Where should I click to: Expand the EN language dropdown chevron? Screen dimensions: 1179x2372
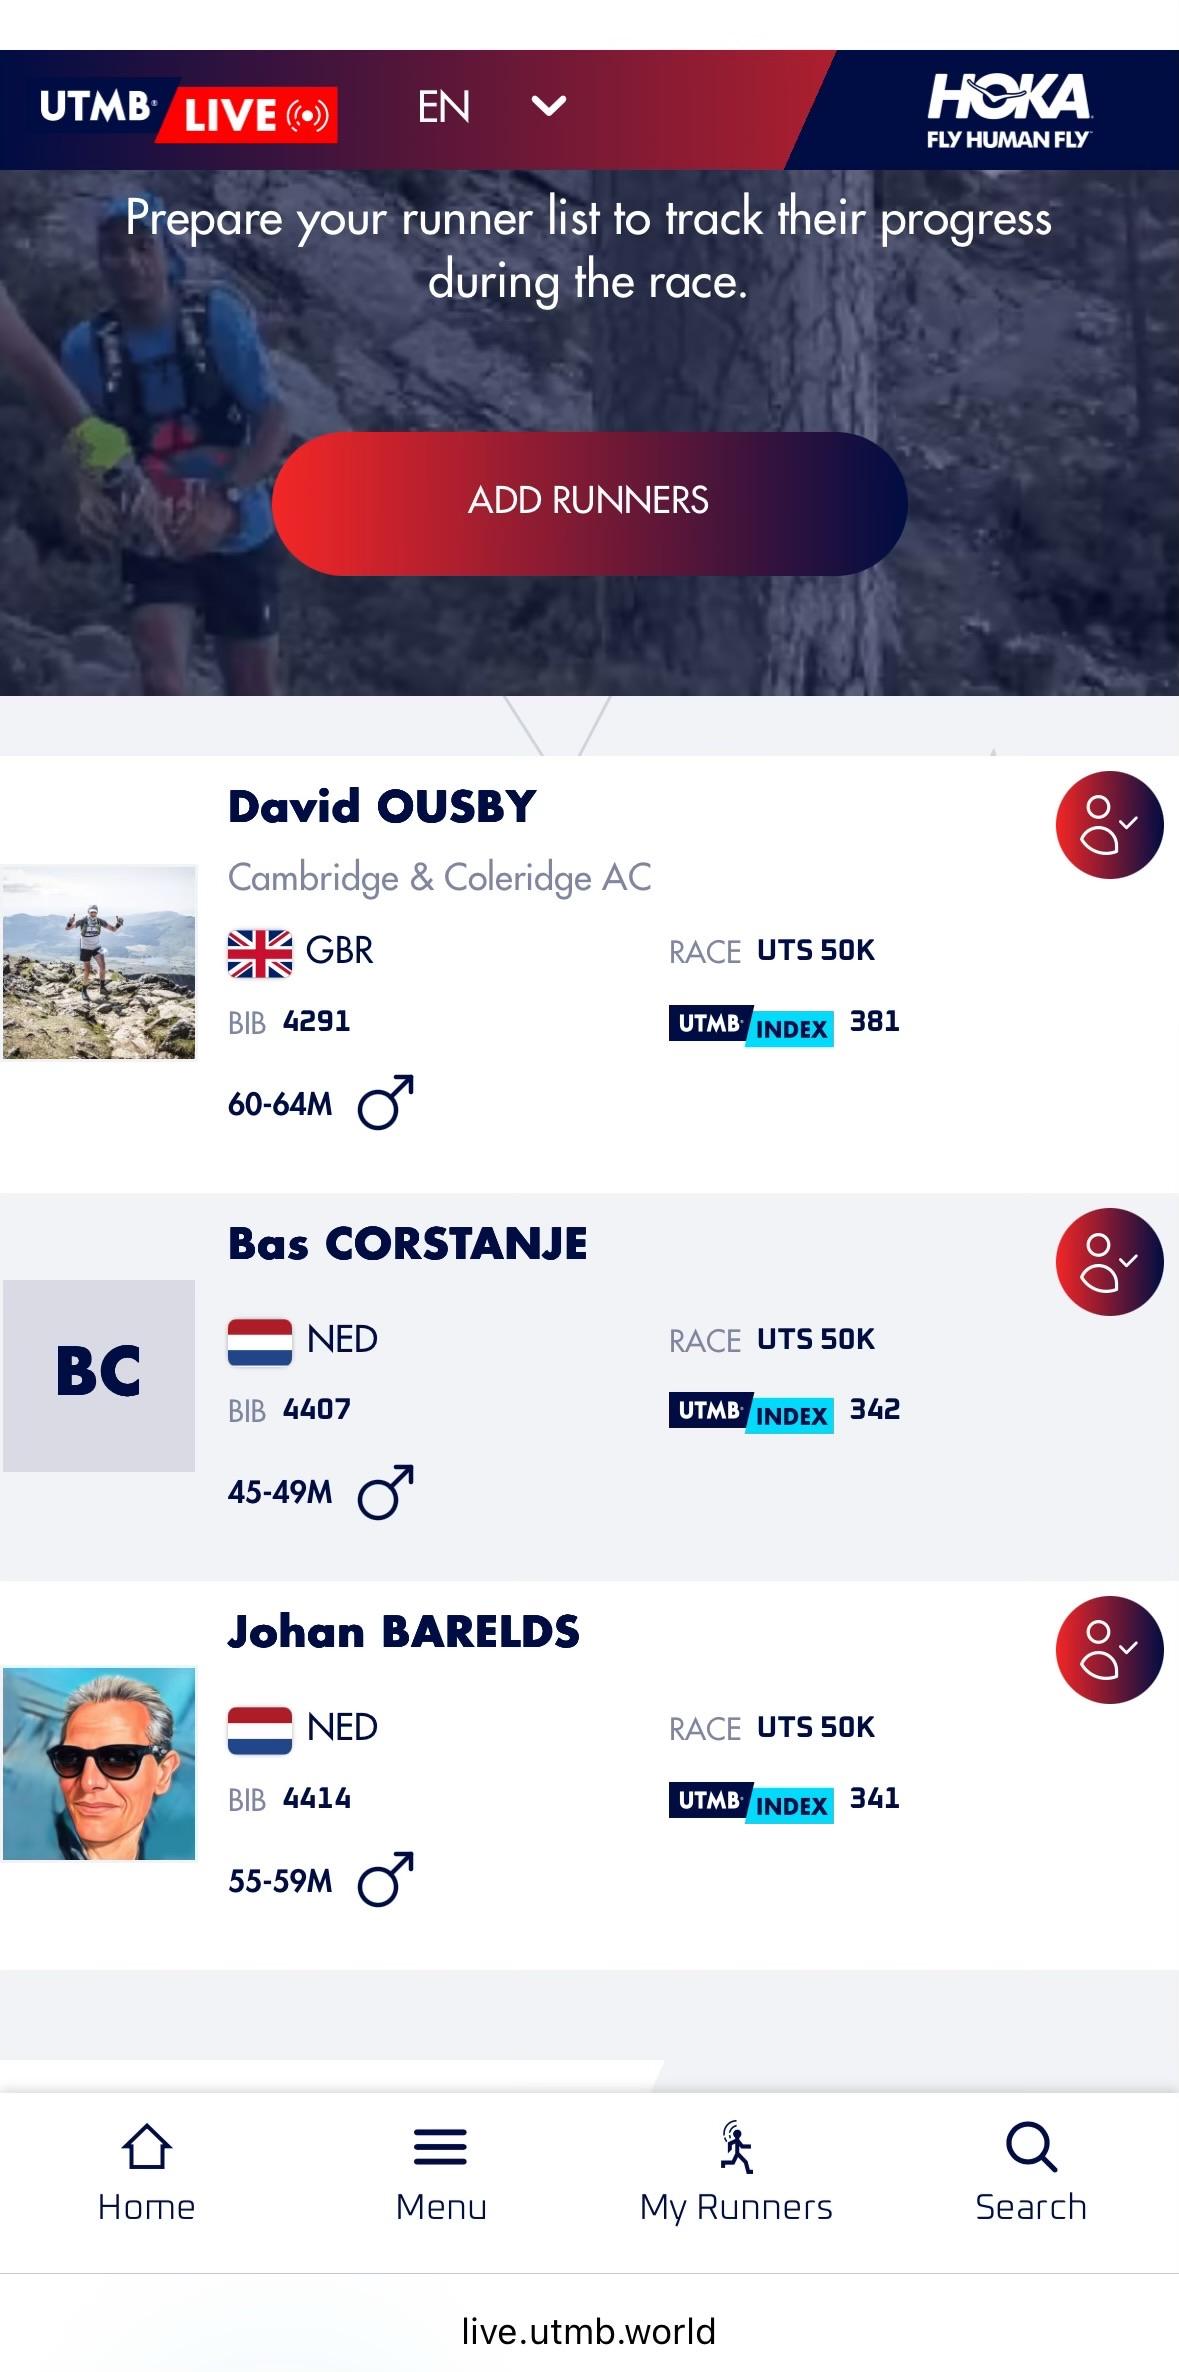pos(549,105)
